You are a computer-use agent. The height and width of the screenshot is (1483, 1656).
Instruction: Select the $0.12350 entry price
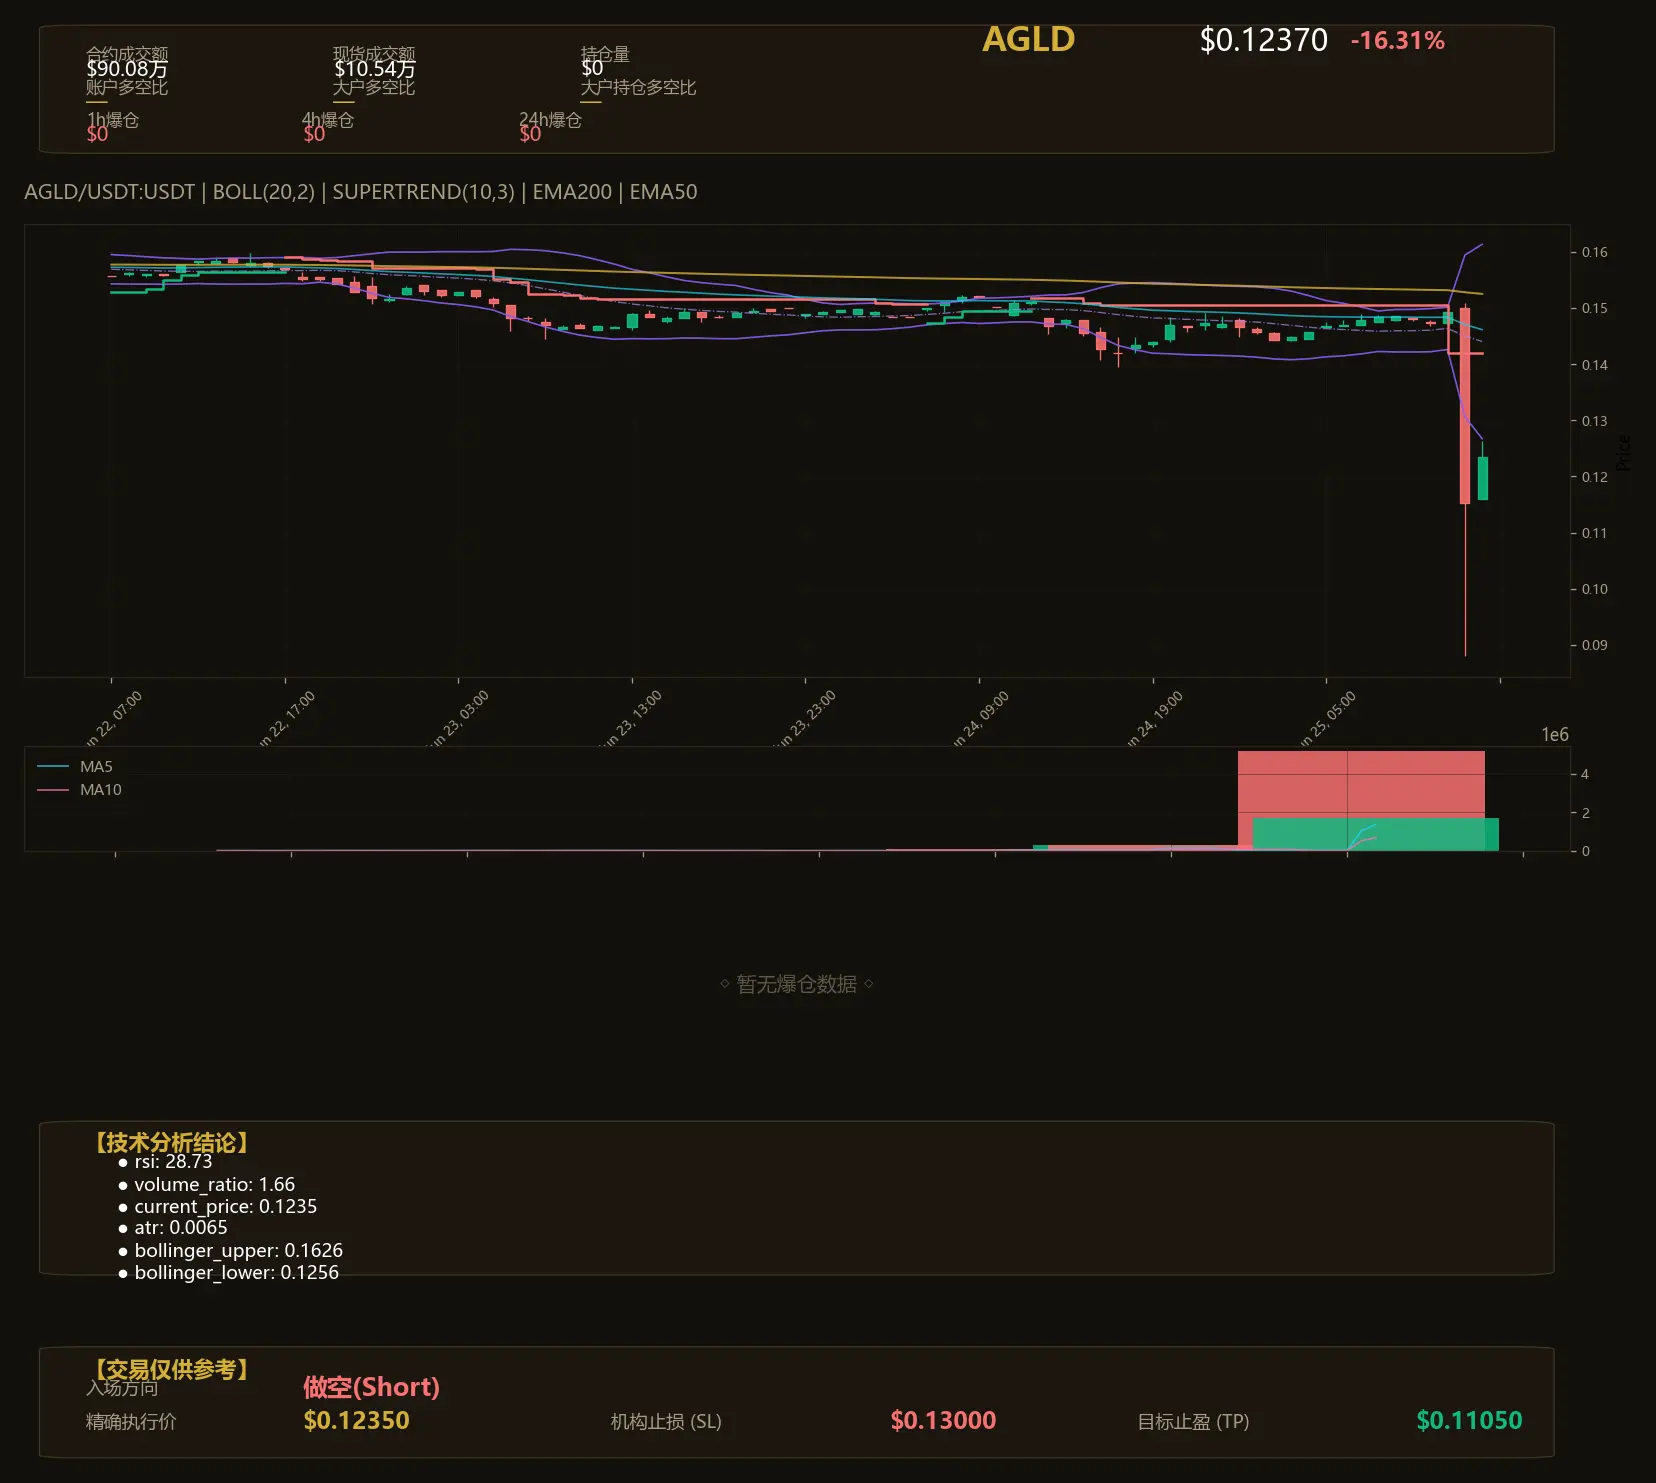[x=356, y=1420]
